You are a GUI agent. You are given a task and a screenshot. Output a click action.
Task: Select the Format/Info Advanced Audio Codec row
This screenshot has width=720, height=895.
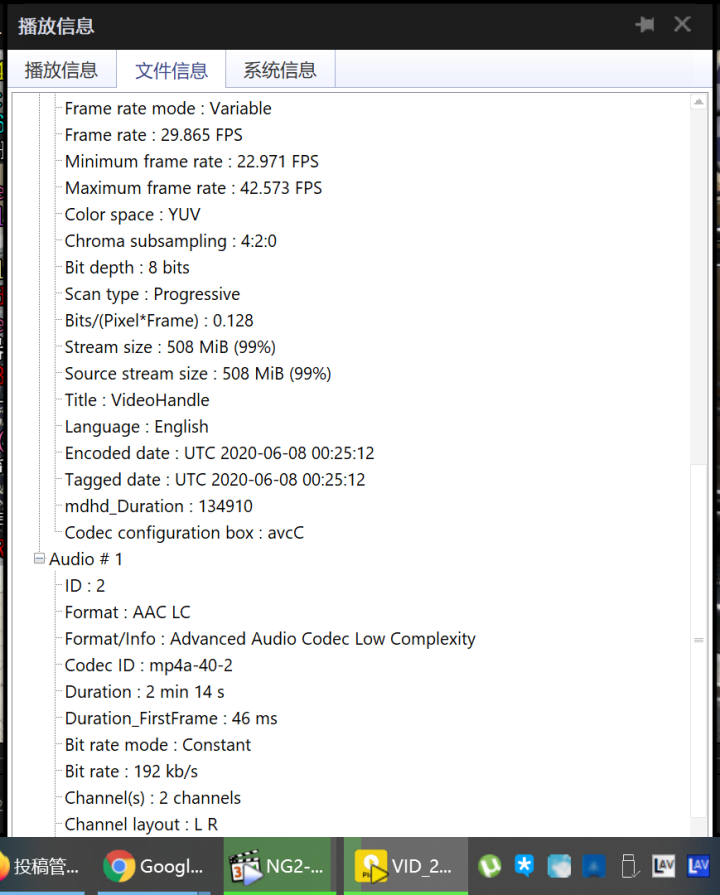(x=270, y=639)
